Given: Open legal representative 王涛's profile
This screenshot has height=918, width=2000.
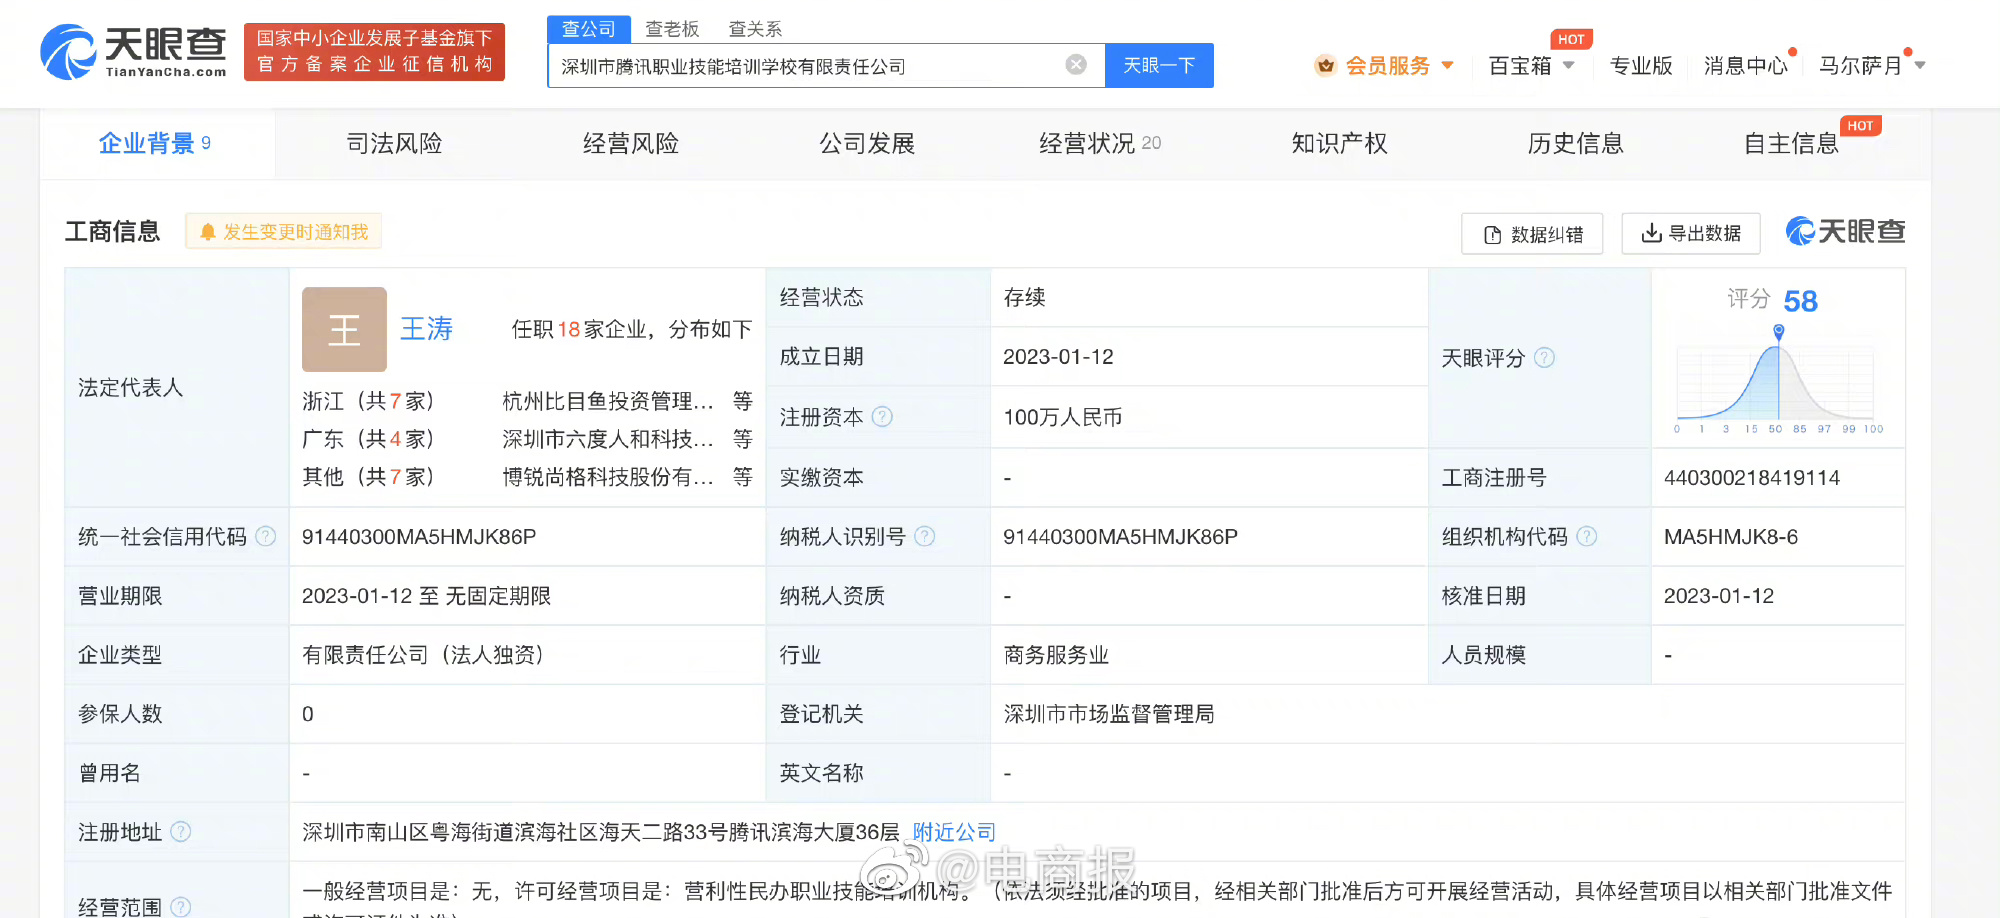Looking at the screenshot, I should (x=426, y=329).
